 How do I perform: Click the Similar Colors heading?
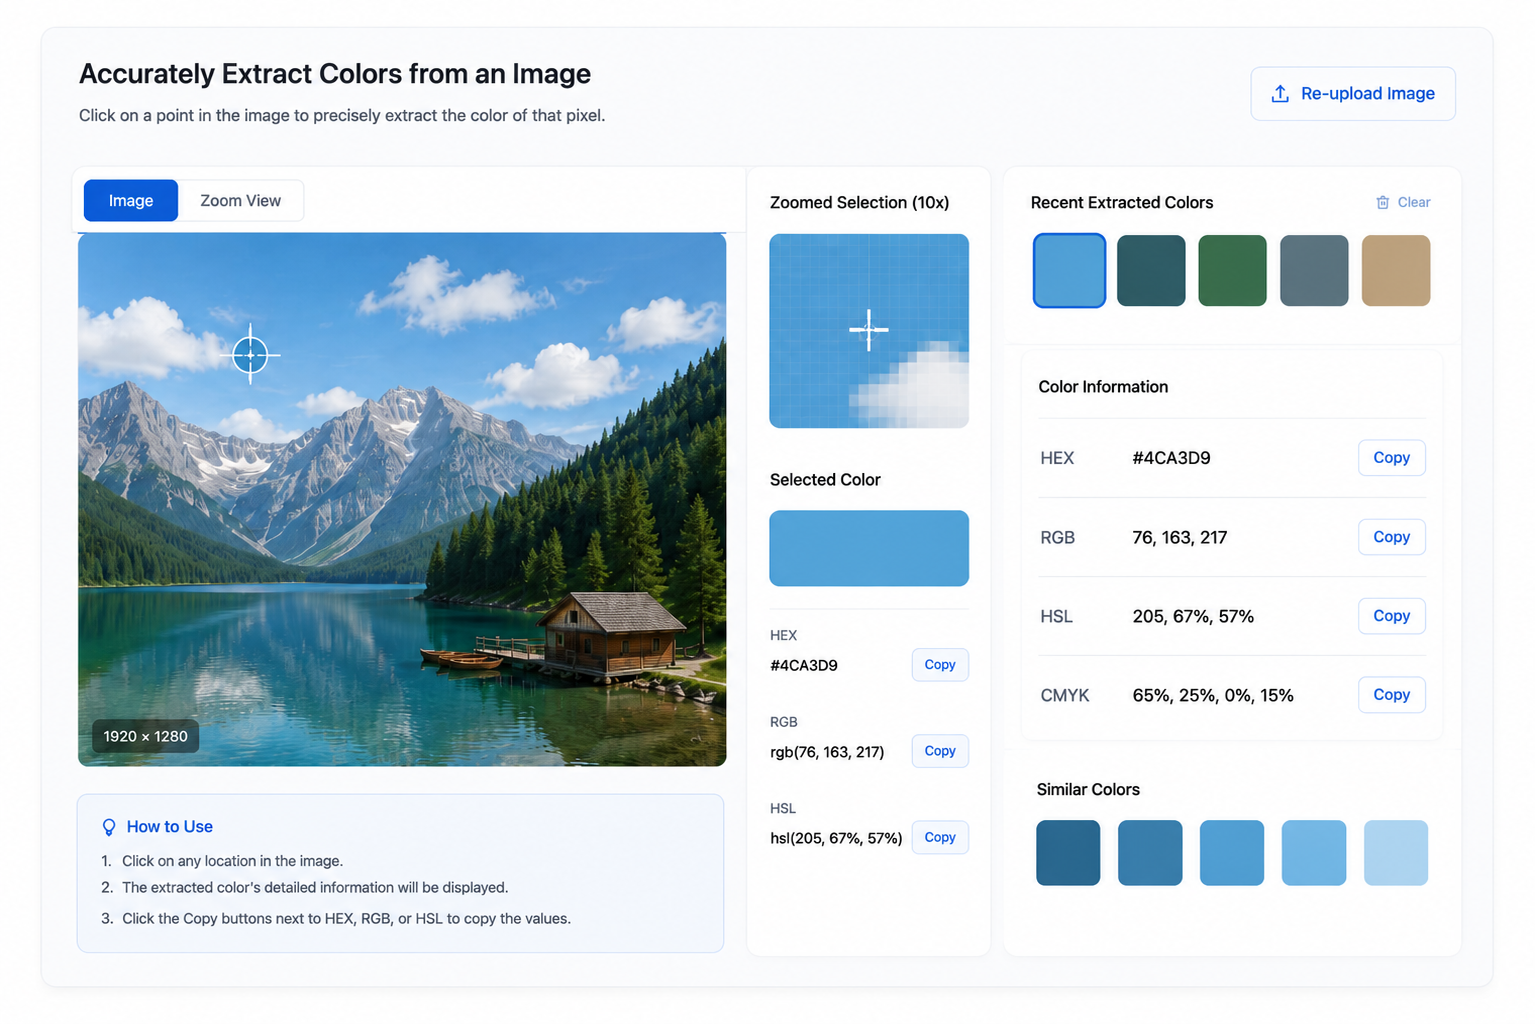click(x=1088, y=789)
